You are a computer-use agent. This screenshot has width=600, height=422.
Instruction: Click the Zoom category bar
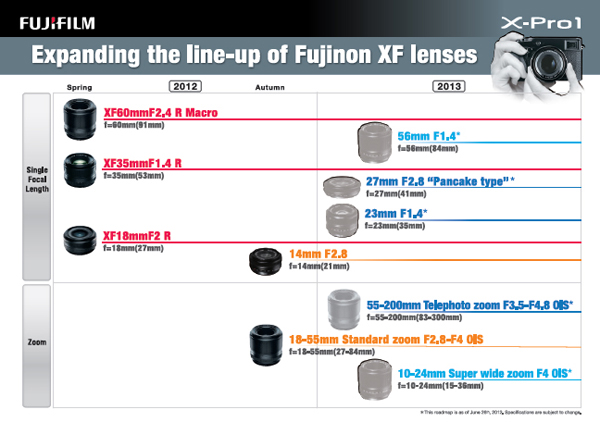coord(37,346)
